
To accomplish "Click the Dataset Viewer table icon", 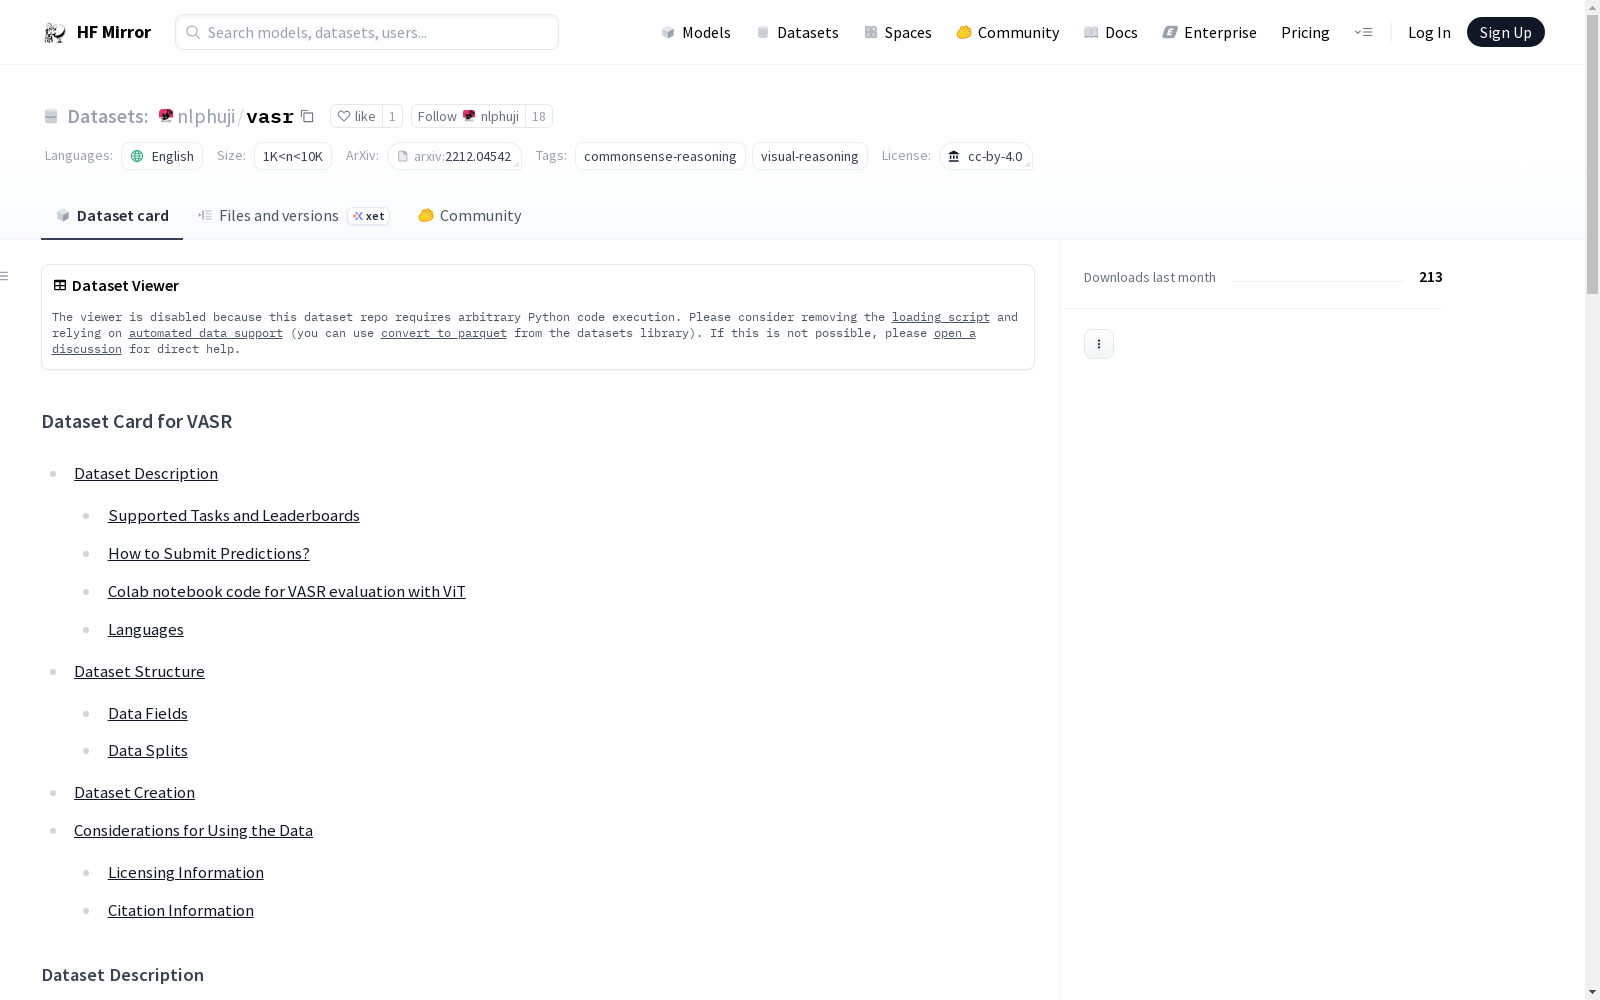I will pos(60,285).
